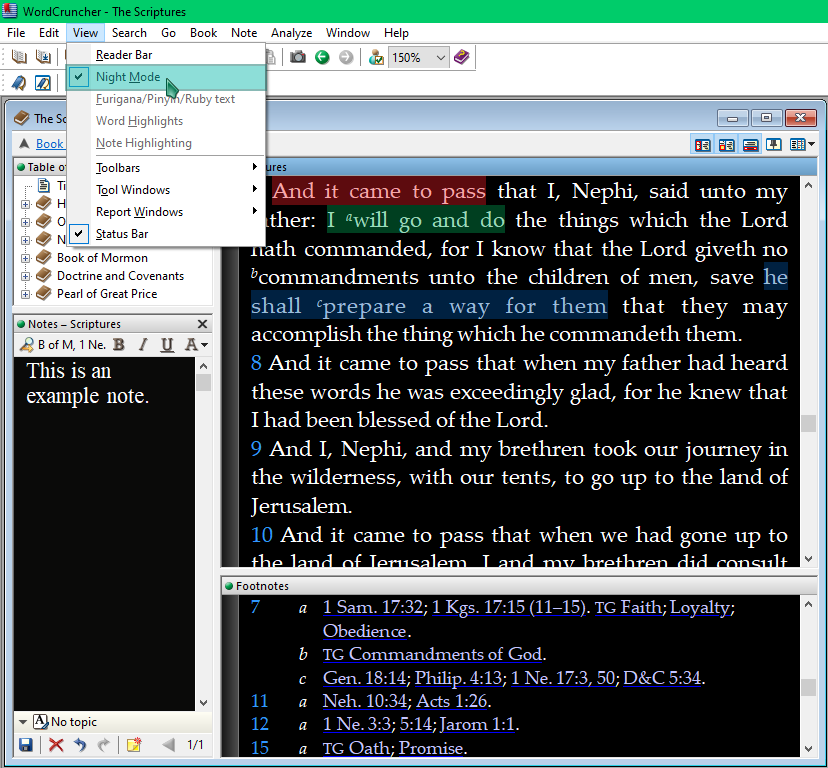The image size is (828, 768).
Task: Click the notes pane scroll down arrow
Action: (203, 703)
